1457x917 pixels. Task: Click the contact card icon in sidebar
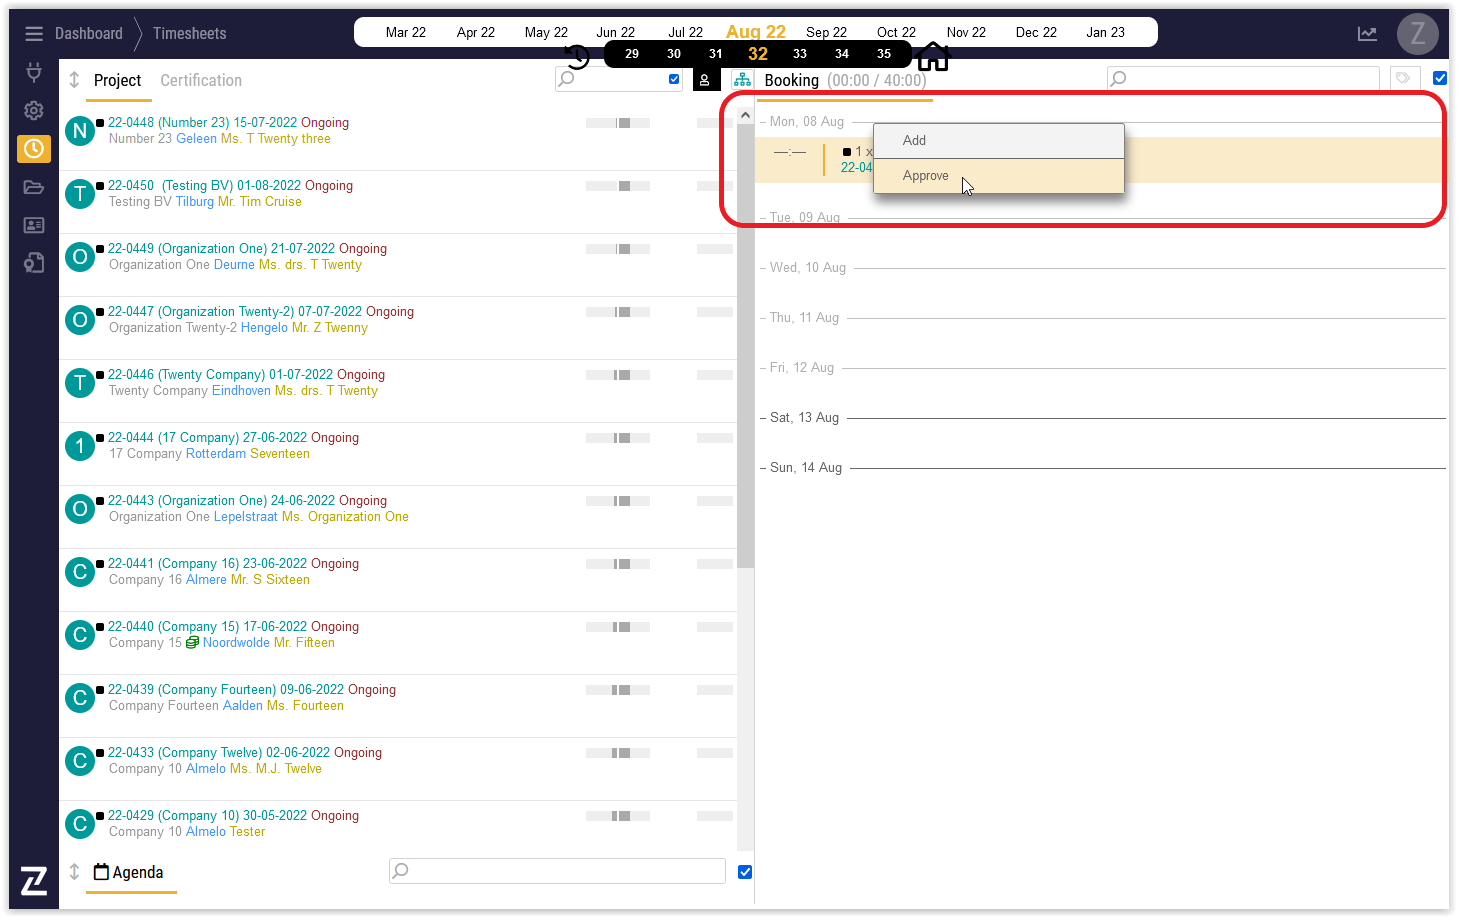[x=34, y=225]
